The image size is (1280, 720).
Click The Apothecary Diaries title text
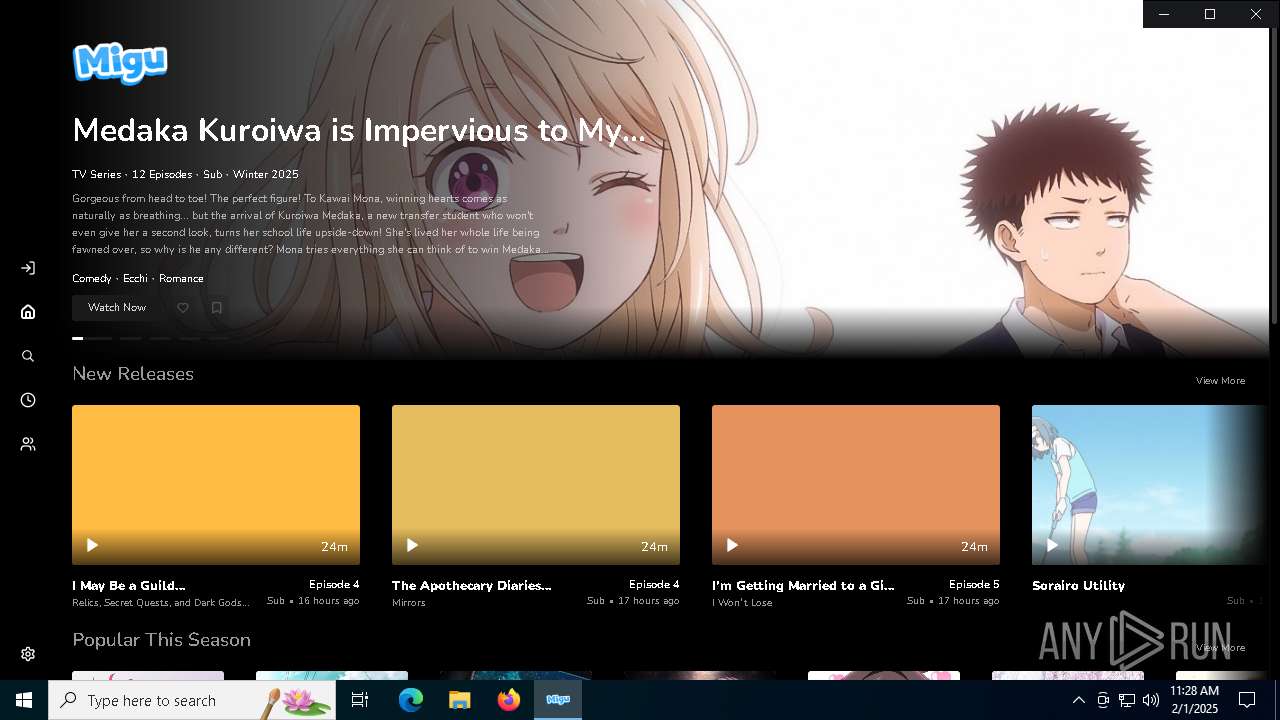[x=472, y=586]
